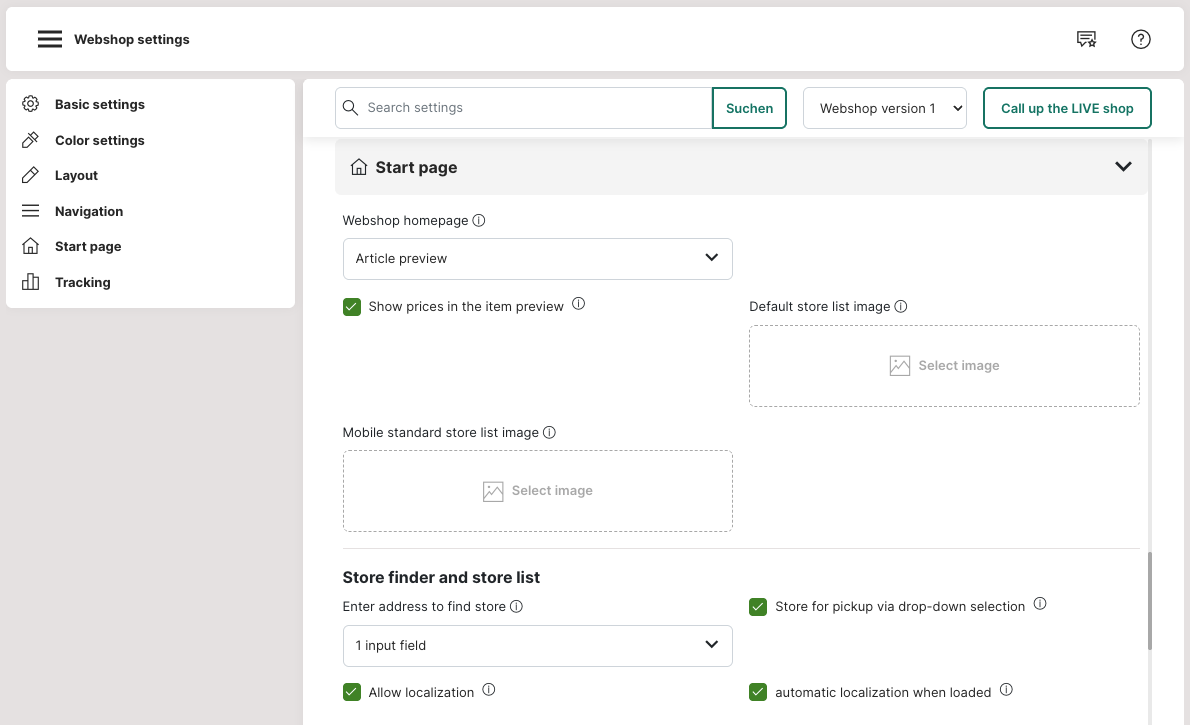Image resolution: width=1190 pixels, height=725 pixels.
Task: Toggle Store for pickup via drop-down selection
Action: click(x=758, y=606)
